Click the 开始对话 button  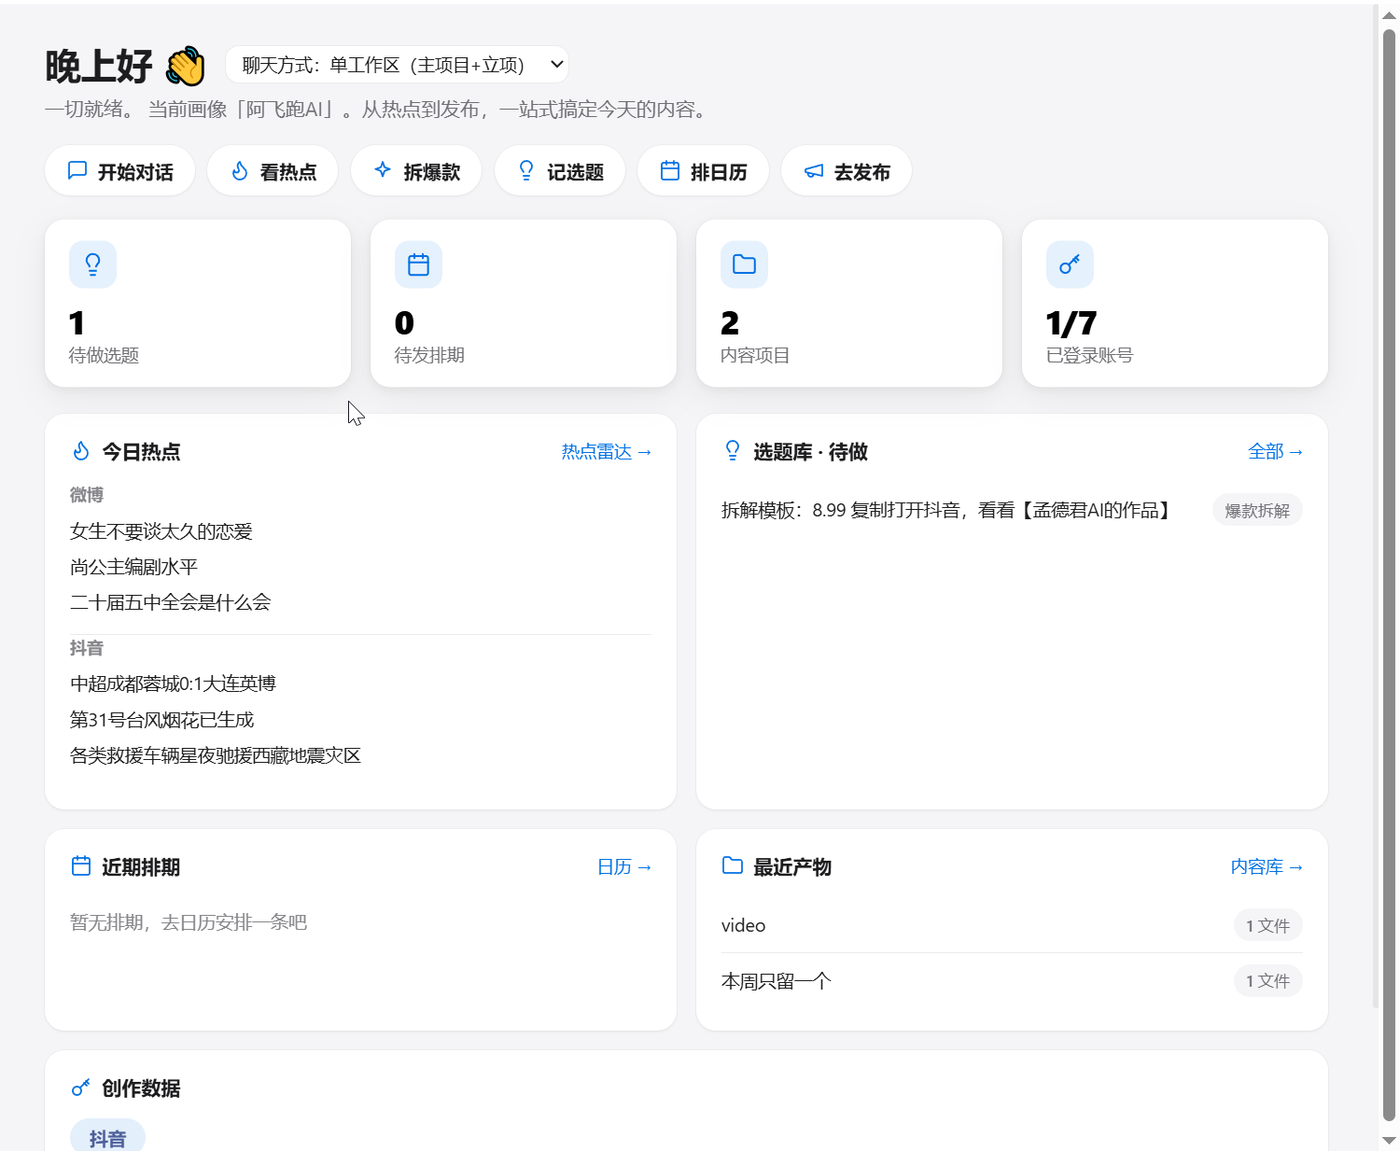coord(120,171)
